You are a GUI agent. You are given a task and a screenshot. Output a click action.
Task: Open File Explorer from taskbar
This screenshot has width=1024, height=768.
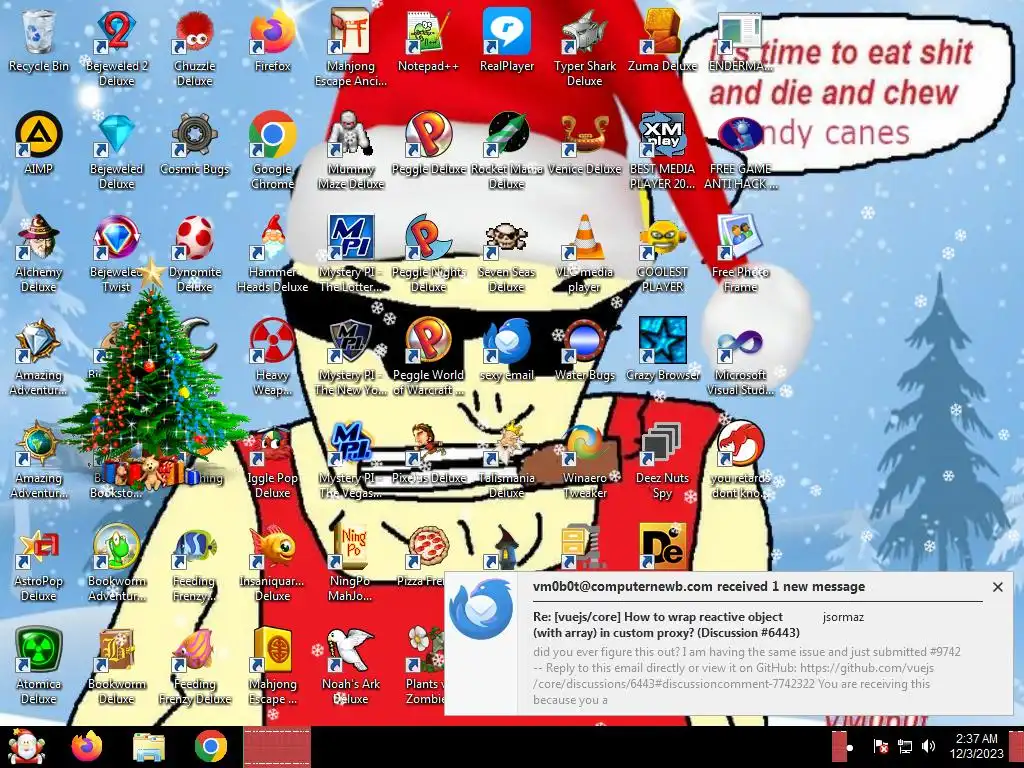[x=149, y=746]
